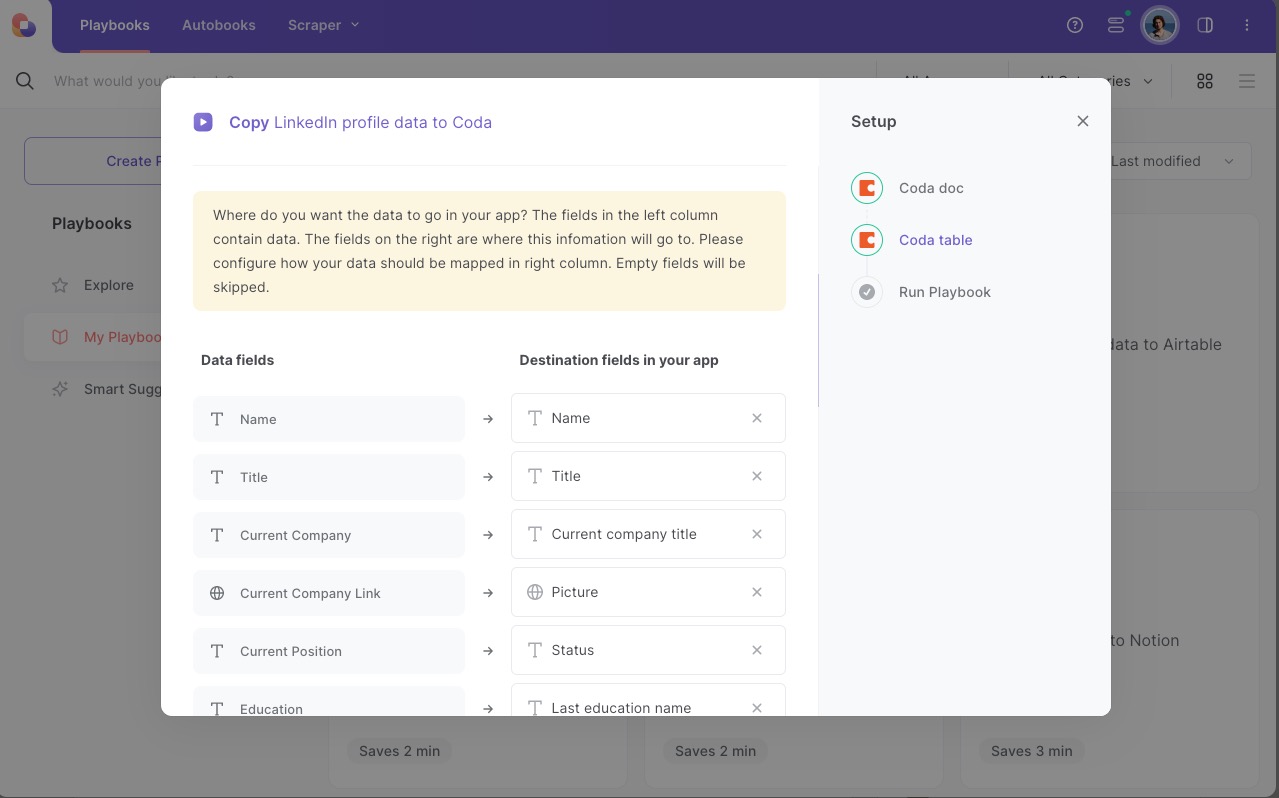Click the purple play icon beside Copy
Viewport: 1279px width, 798px height.
tap(203, 122)
